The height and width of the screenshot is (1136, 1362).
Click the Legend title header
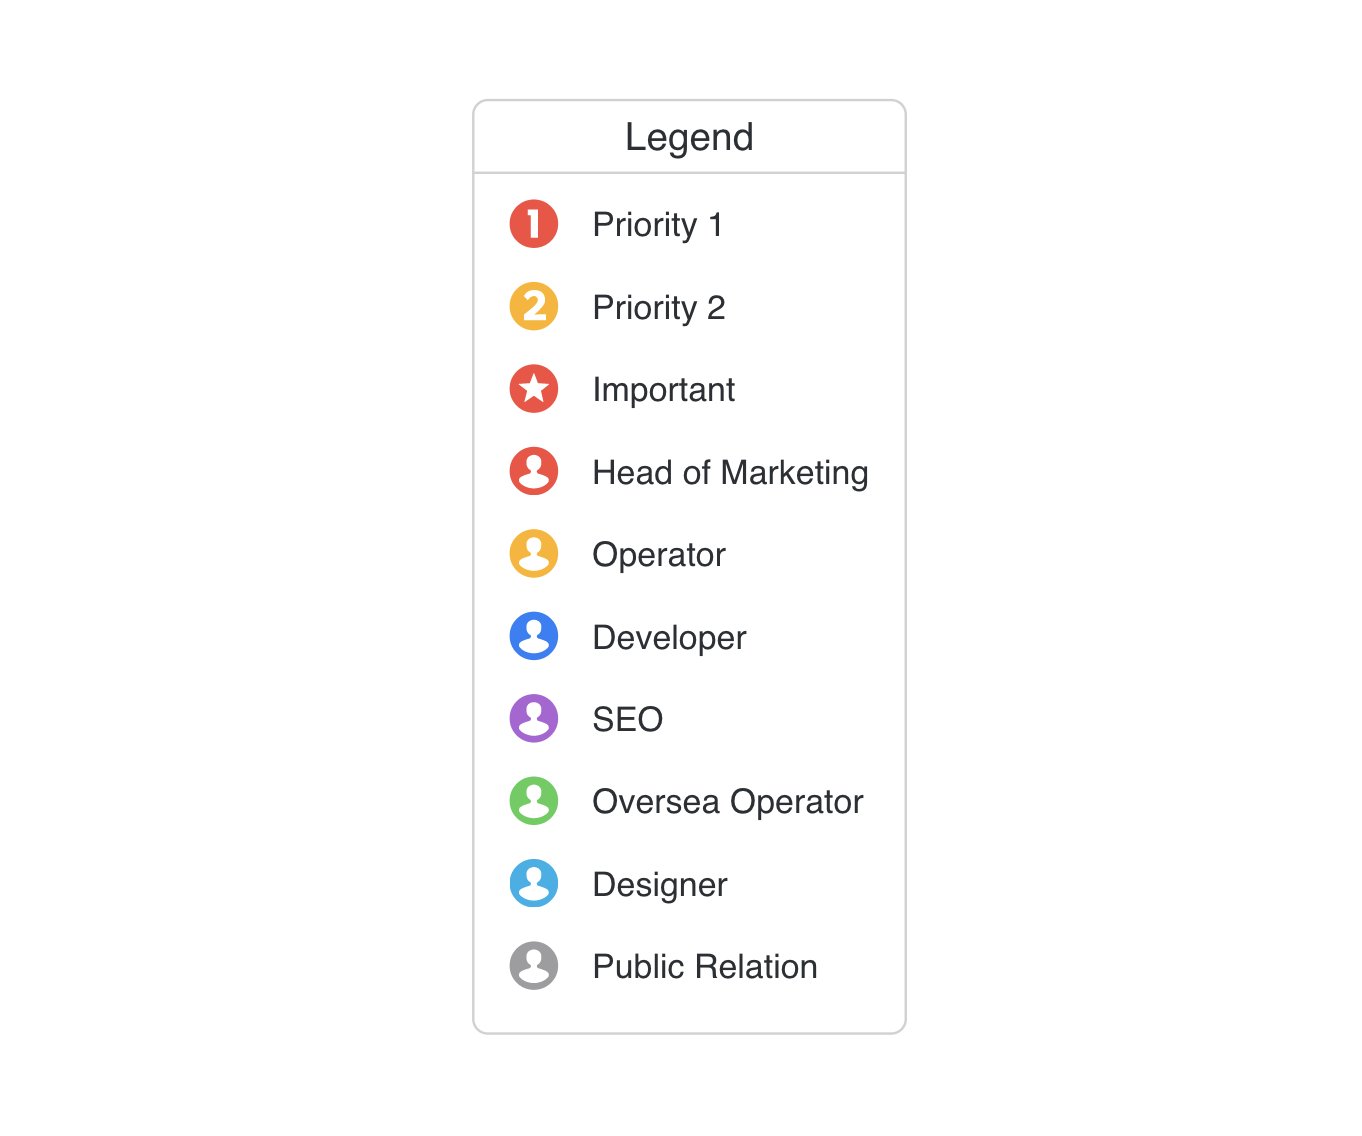click(x=689, y=137)
